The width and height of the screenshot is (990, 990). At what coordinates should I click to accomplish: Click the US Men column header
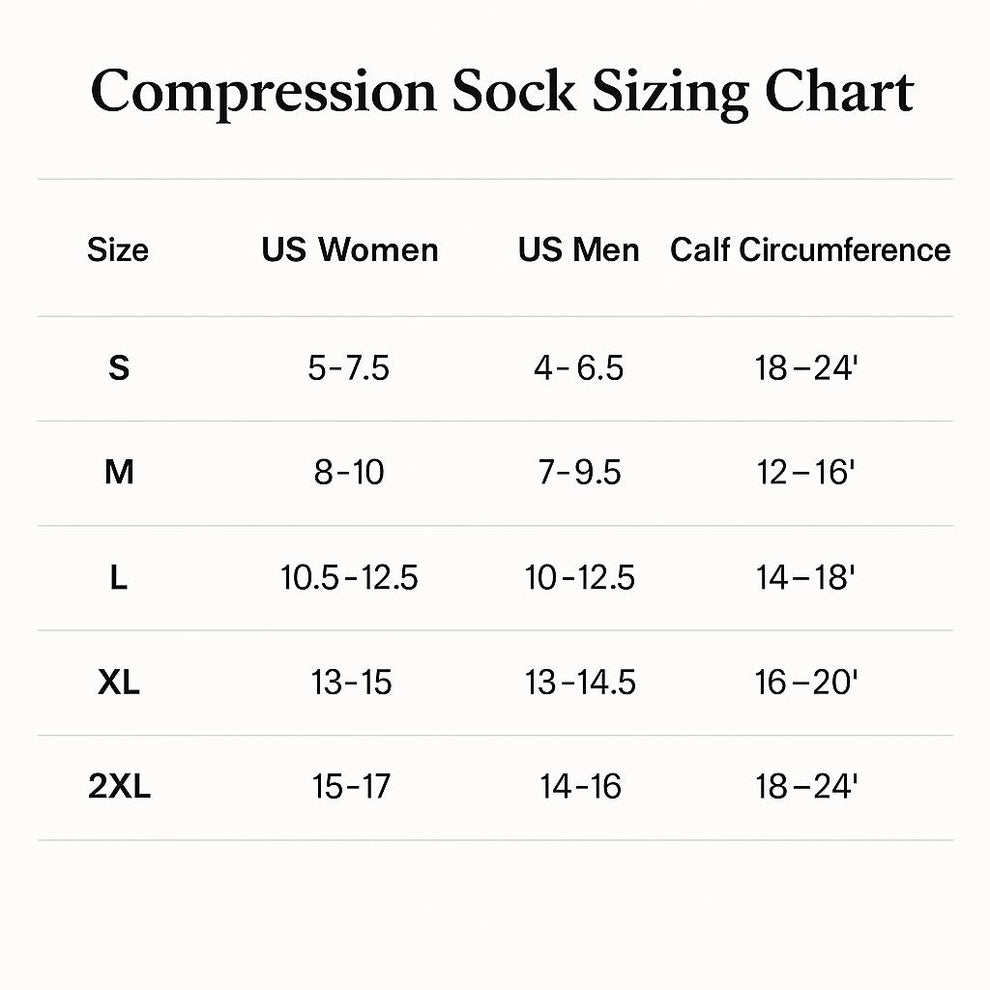coord(579,250)
